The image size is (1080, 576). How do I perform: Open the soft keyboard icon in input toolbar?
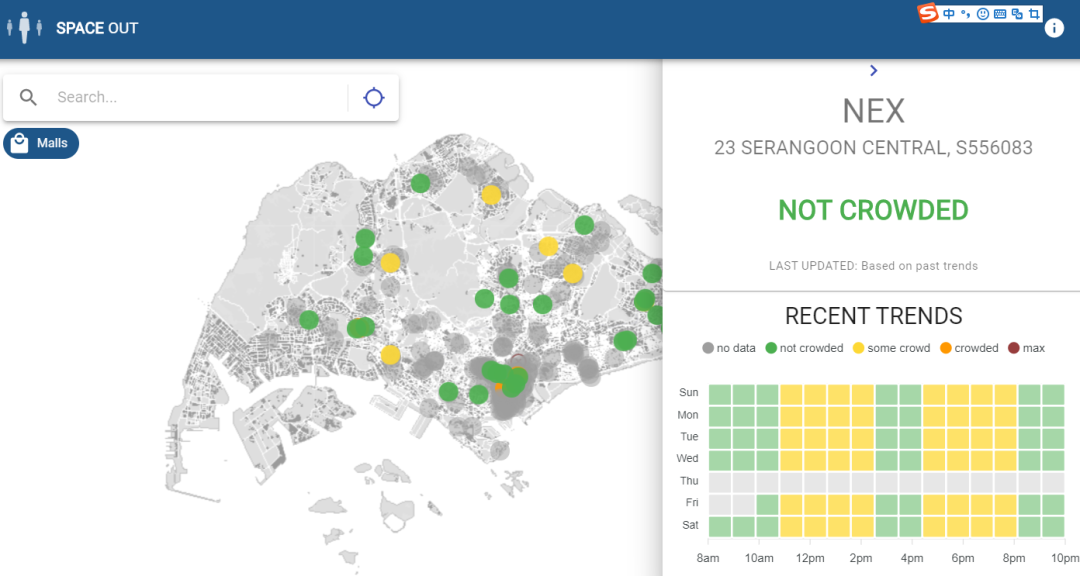point(1000,14)
